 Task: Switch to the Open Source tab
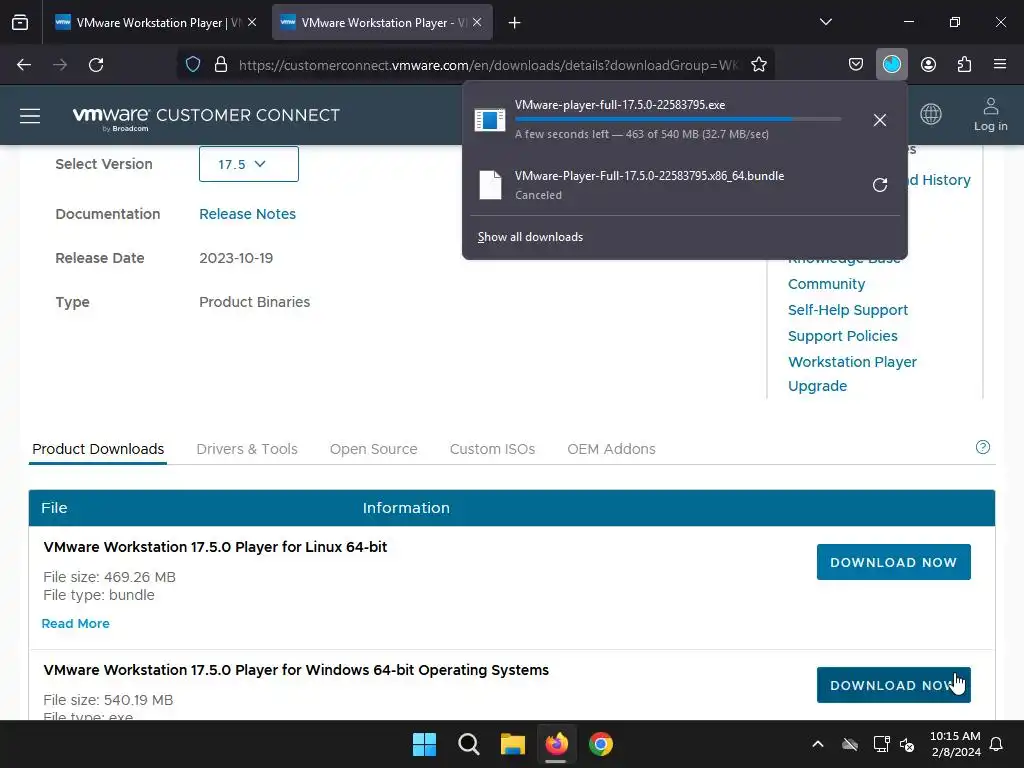(374, 449)
